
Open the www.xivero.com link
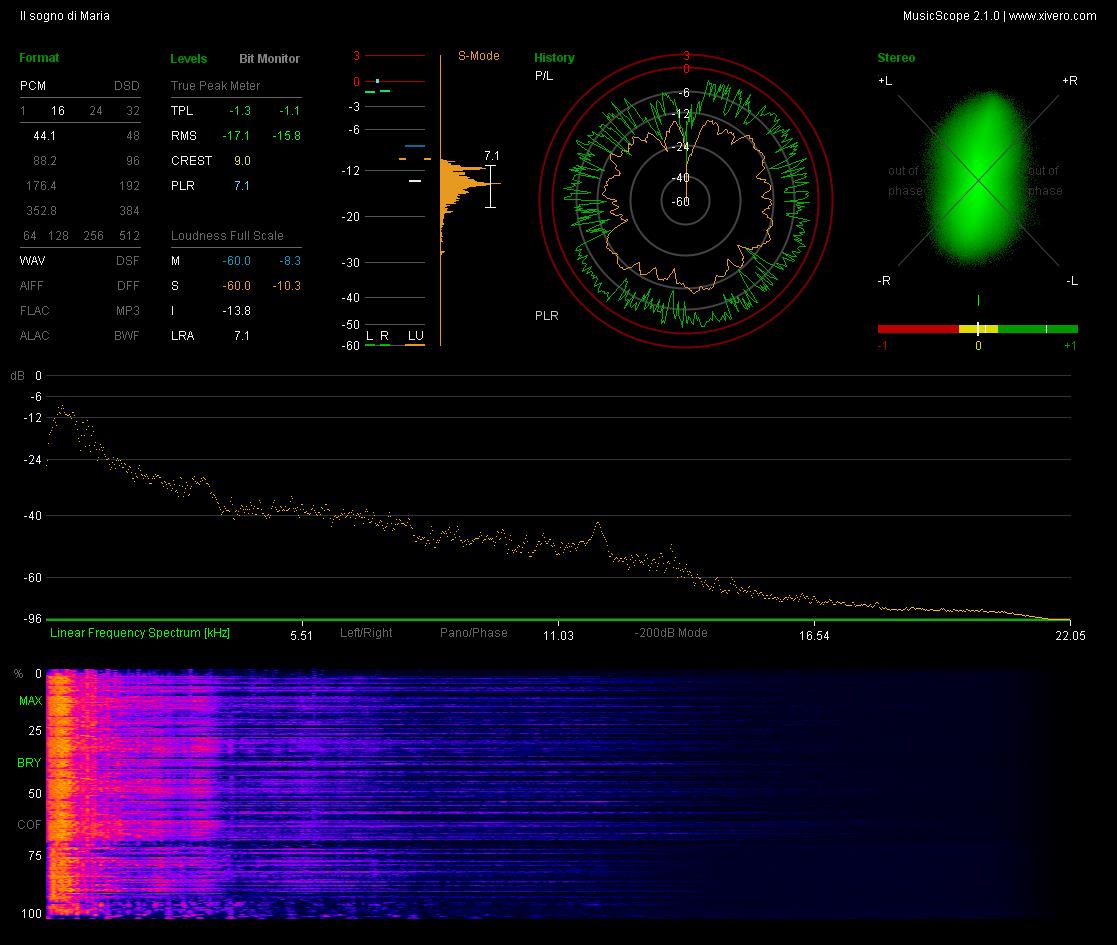click(1052, 16)
